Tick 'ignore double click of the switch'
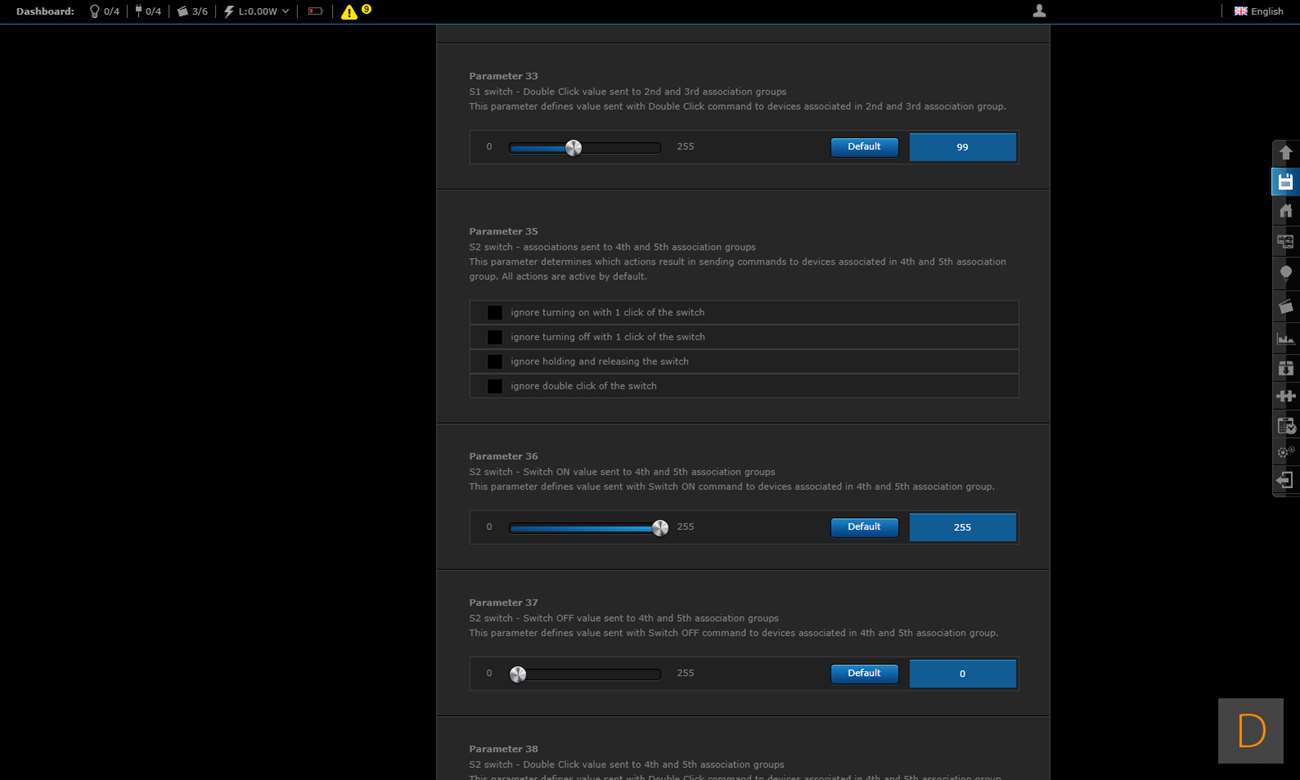1300x780 pixels. coord(495,386)
